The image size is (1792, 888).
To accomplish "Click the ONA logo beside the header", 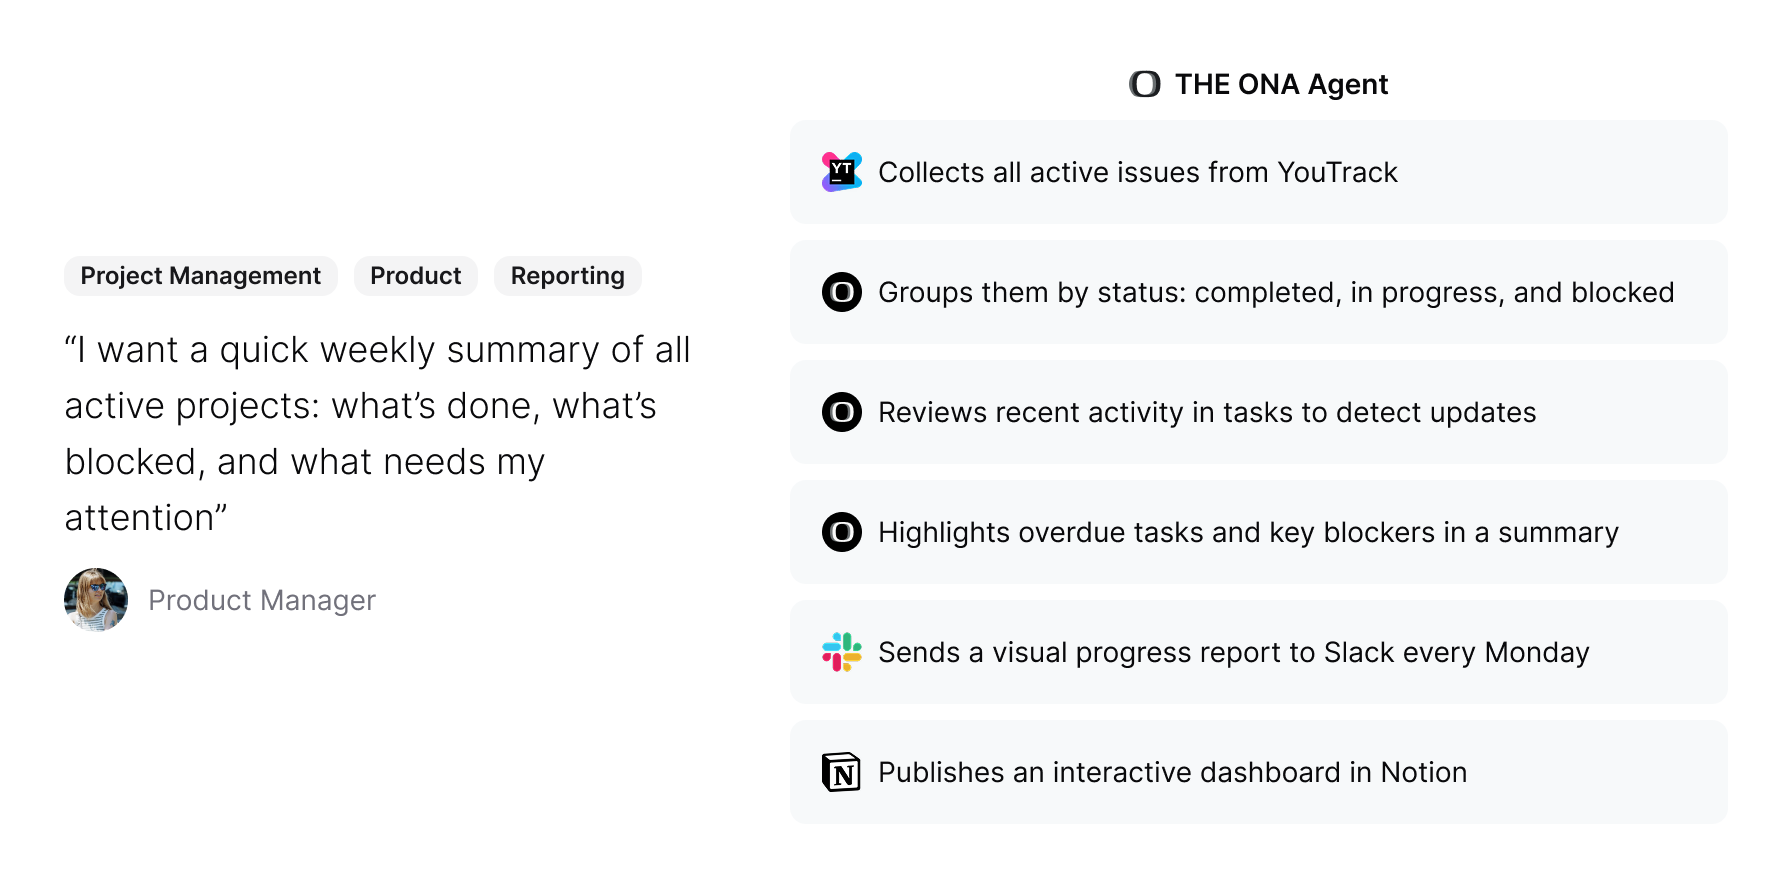I will 1145,84.
